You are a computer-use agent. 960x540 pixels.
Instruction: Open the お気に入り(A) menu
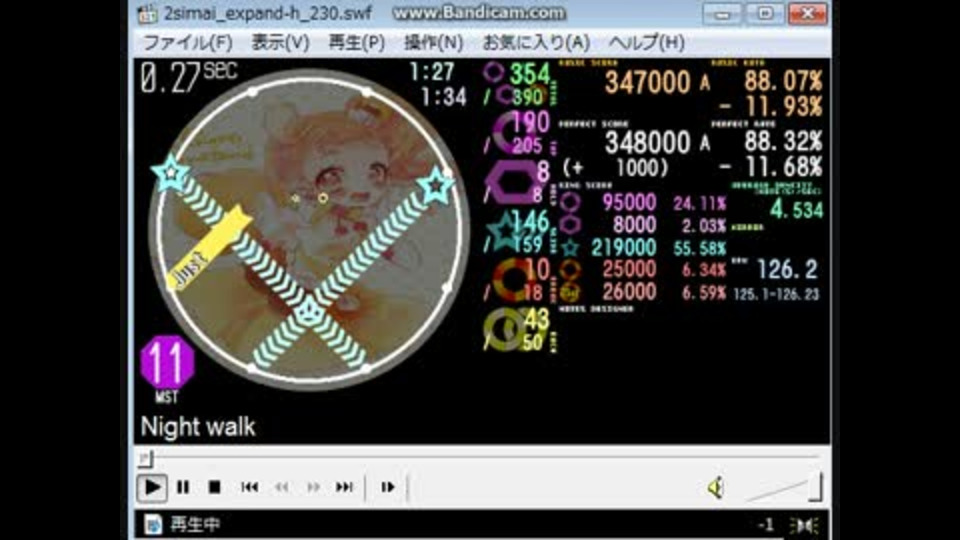(x=536, y=43)
